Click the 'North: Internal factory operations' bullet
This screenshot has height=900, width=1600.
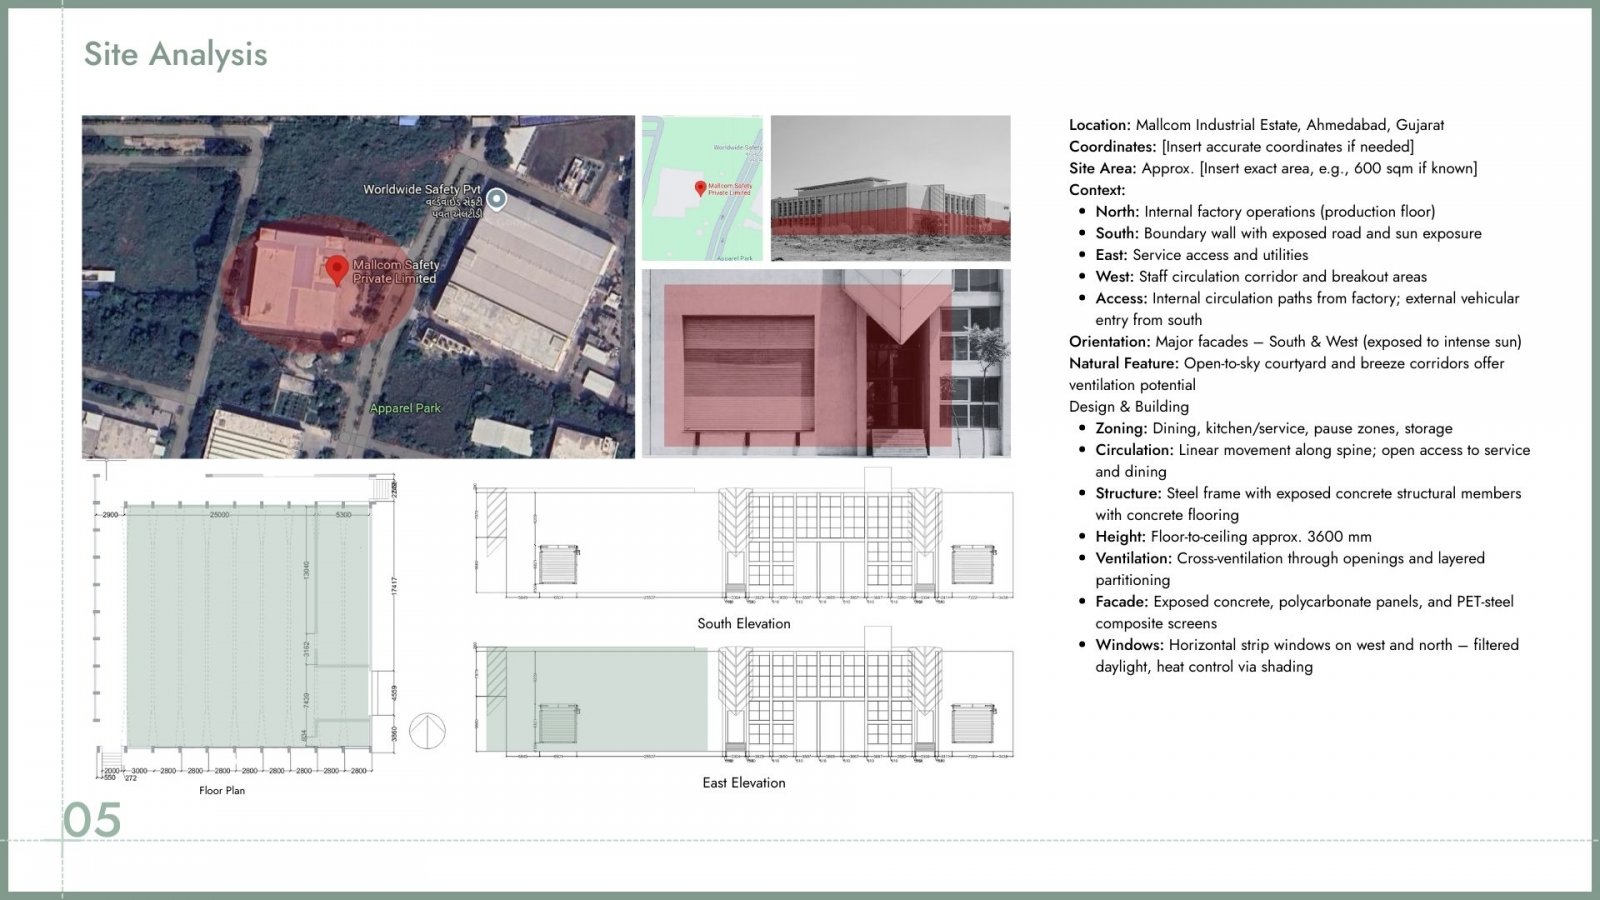point(1265,211)
